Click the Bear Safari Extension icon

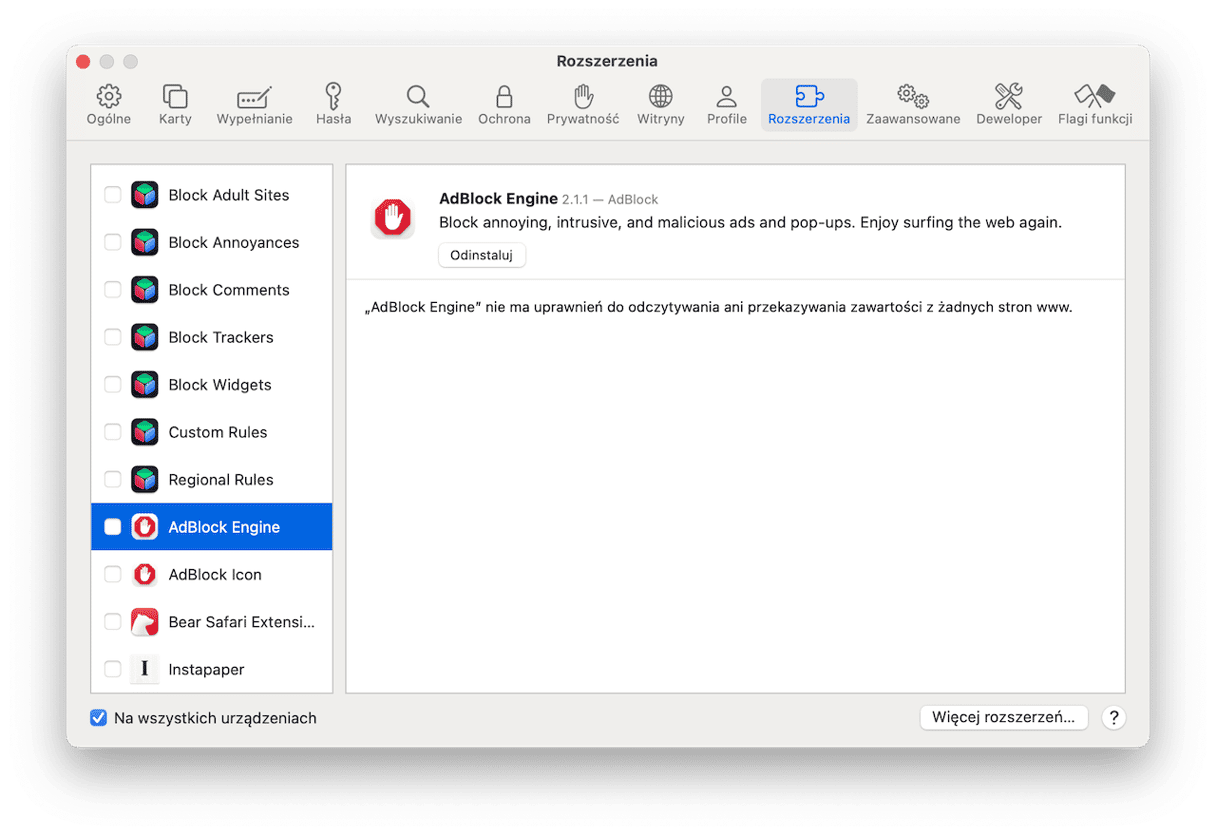click(x=145, y=622)
